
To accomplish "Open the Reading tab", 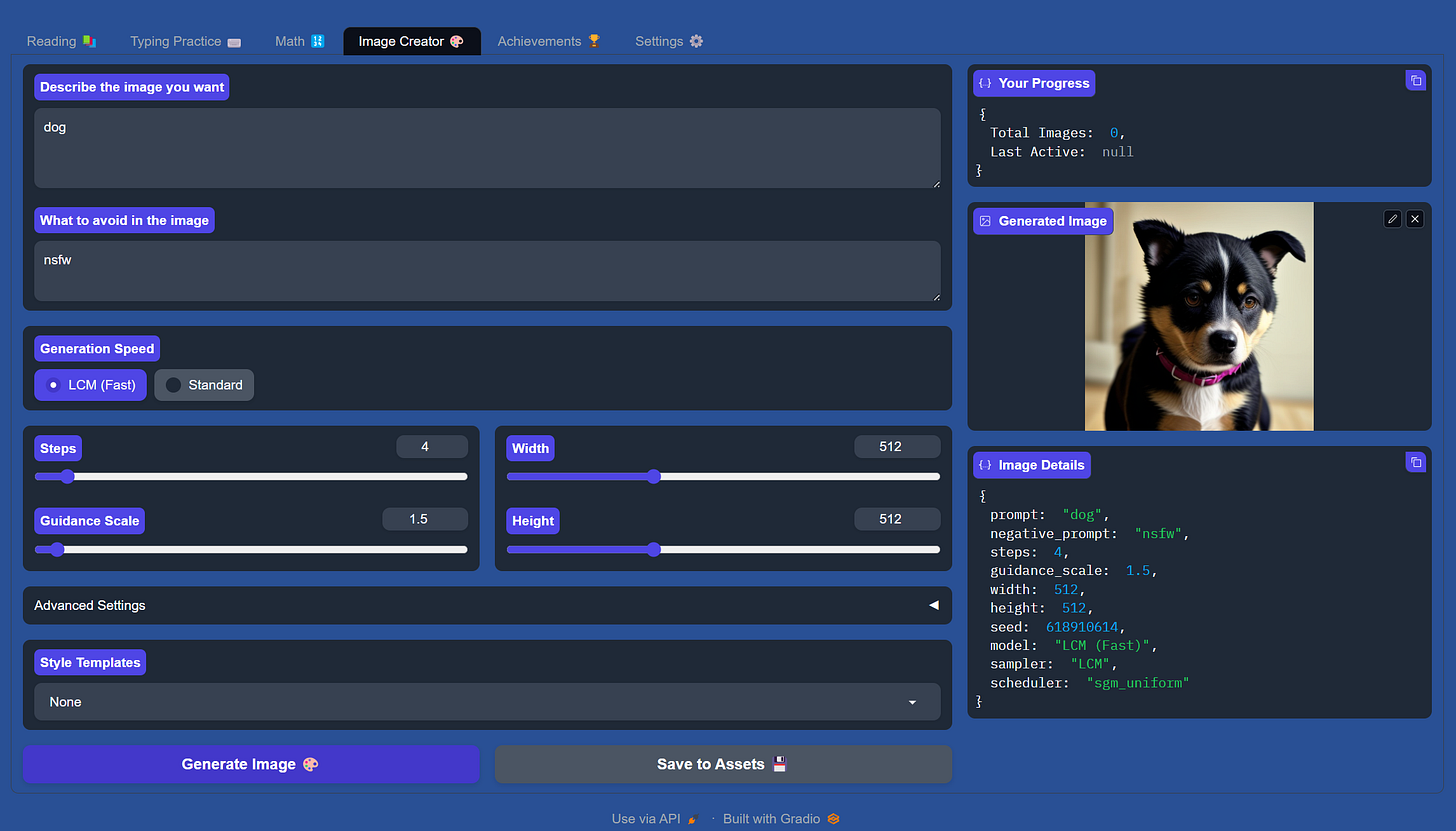I will (61, 41).
